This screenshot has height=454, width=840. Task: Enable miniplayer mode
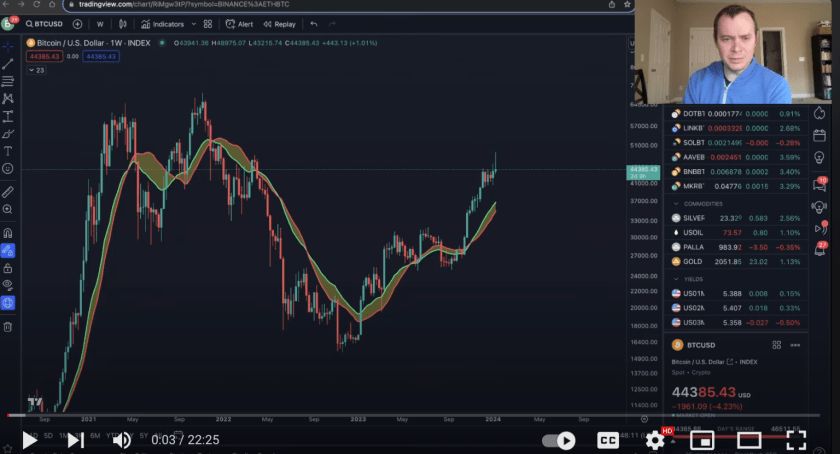[x=702, y=440]
